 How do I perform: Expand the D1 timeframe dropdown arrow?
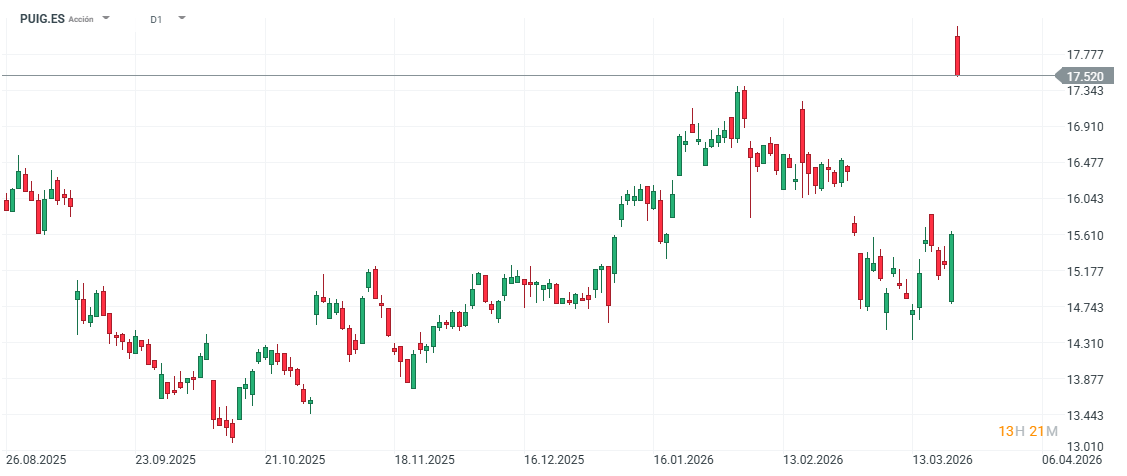point(181,18)
